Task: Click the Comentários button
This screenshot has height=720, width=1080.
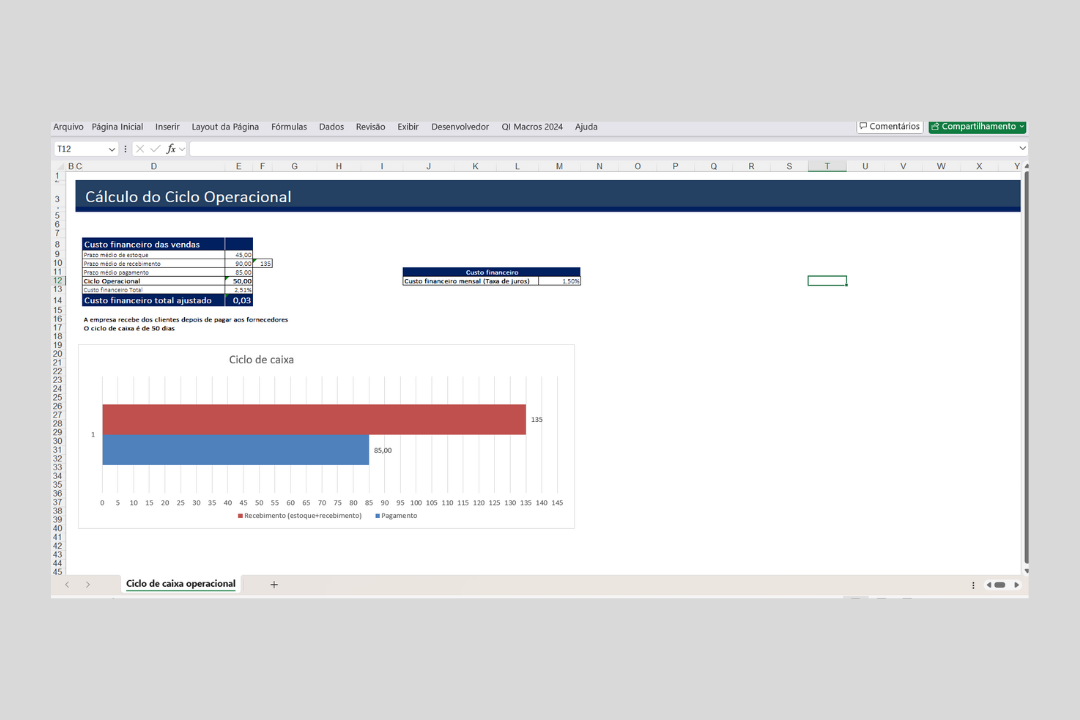Action: click(889, 127)
